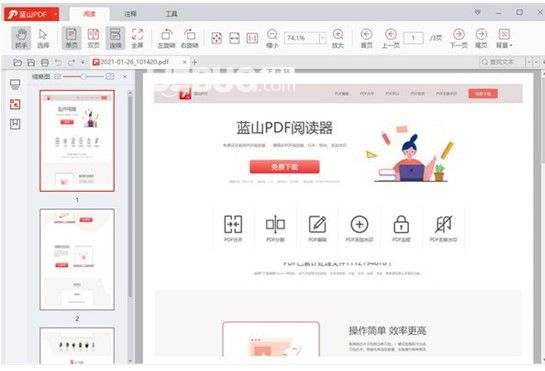Enter fullscreen mode (全屏)
The image size is (545, 371).
coord(137,38)
